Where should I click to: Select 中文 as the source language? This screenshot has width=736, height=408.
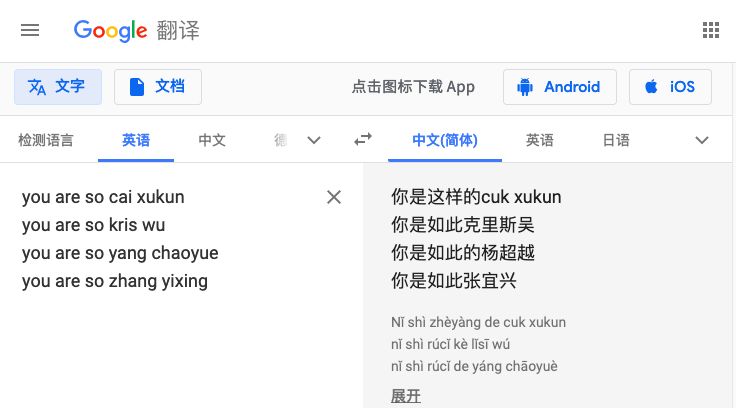[x=212, y=140]
